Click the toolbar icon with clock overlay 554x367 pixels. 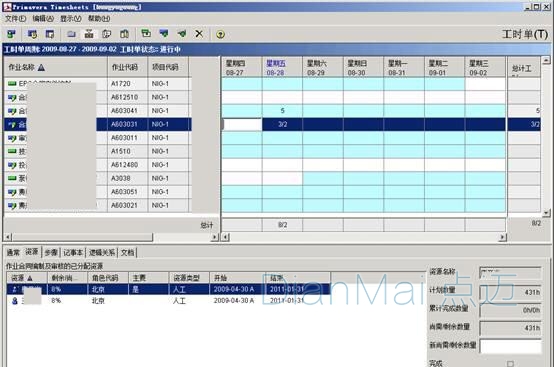pyautogui.click(x=33, y=34)
